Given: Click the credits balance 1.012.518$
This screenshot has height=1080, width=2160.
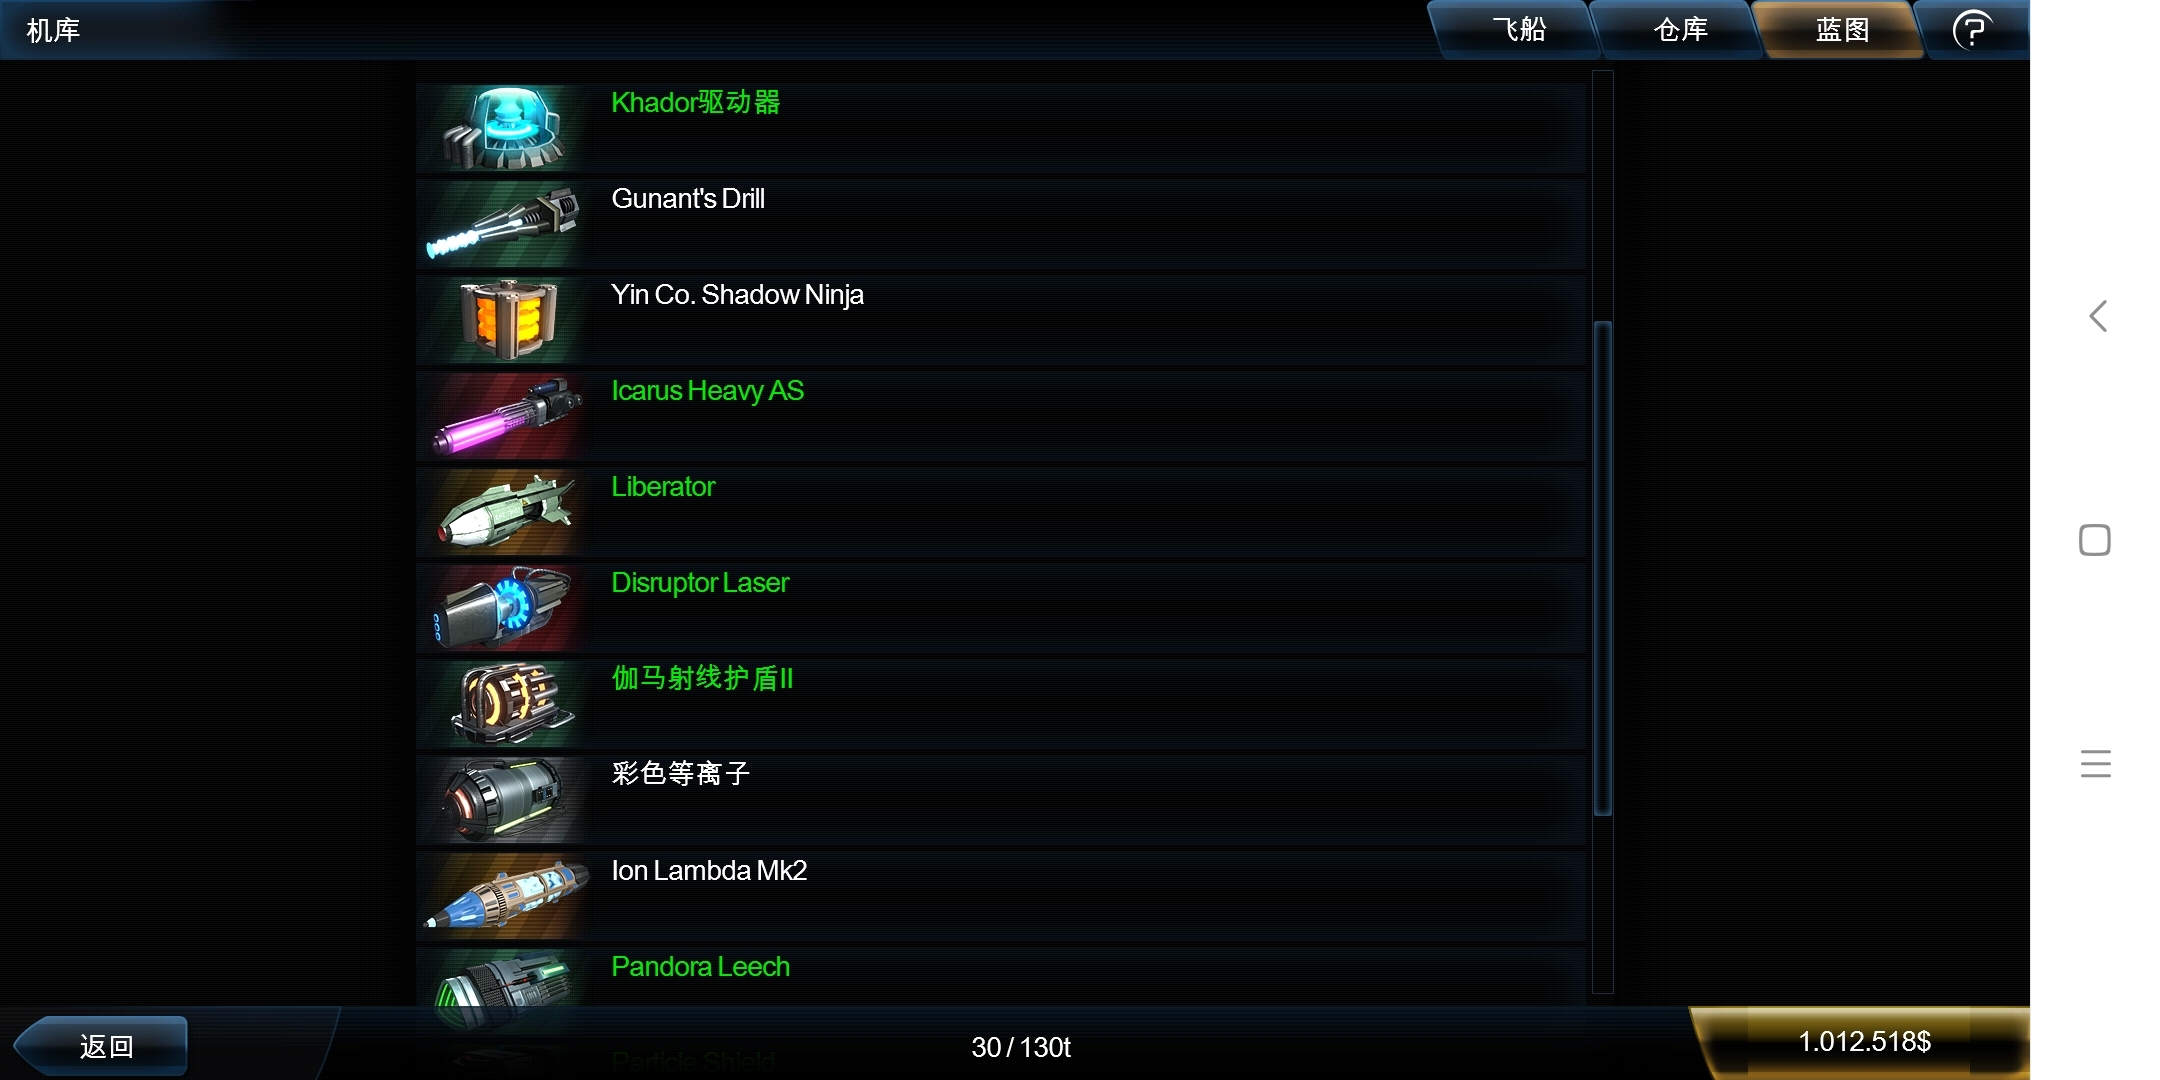Looking at the screenshot, I should 1864,1042.
